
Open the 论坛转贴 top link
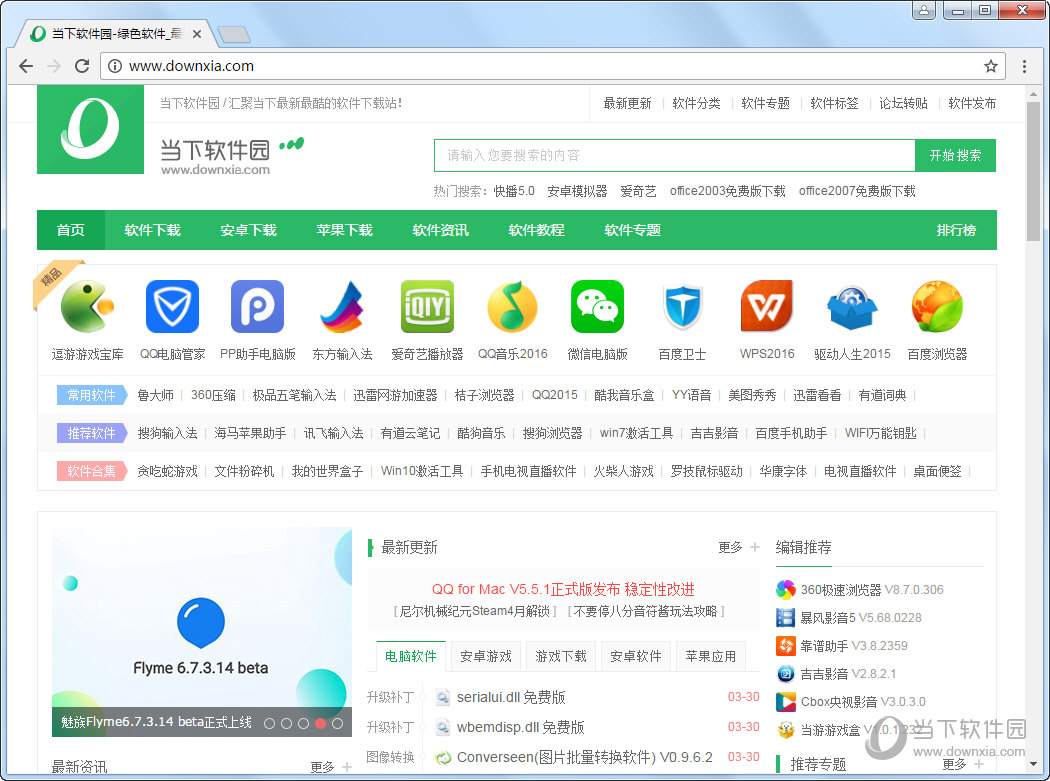(x=903, y=103)
